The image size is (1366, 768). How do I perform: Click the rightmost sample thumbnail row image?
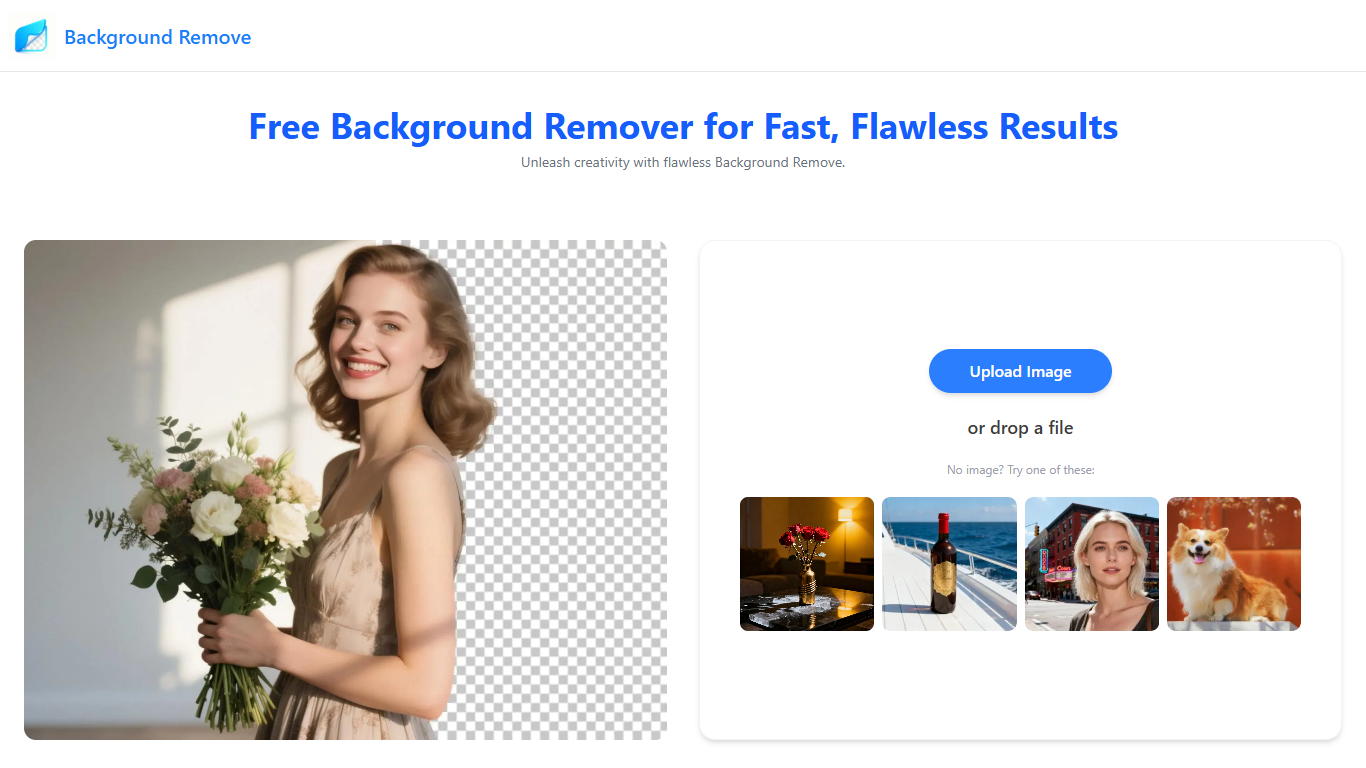tap(1233, 563)
